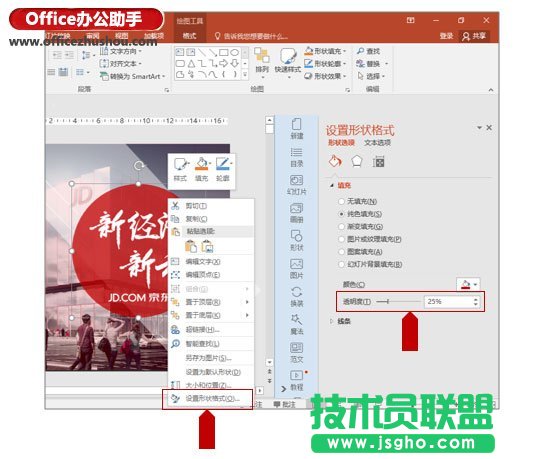Select the 图片或纹理填充(P) radio button
538x459 pixels.
click(341, 239)
